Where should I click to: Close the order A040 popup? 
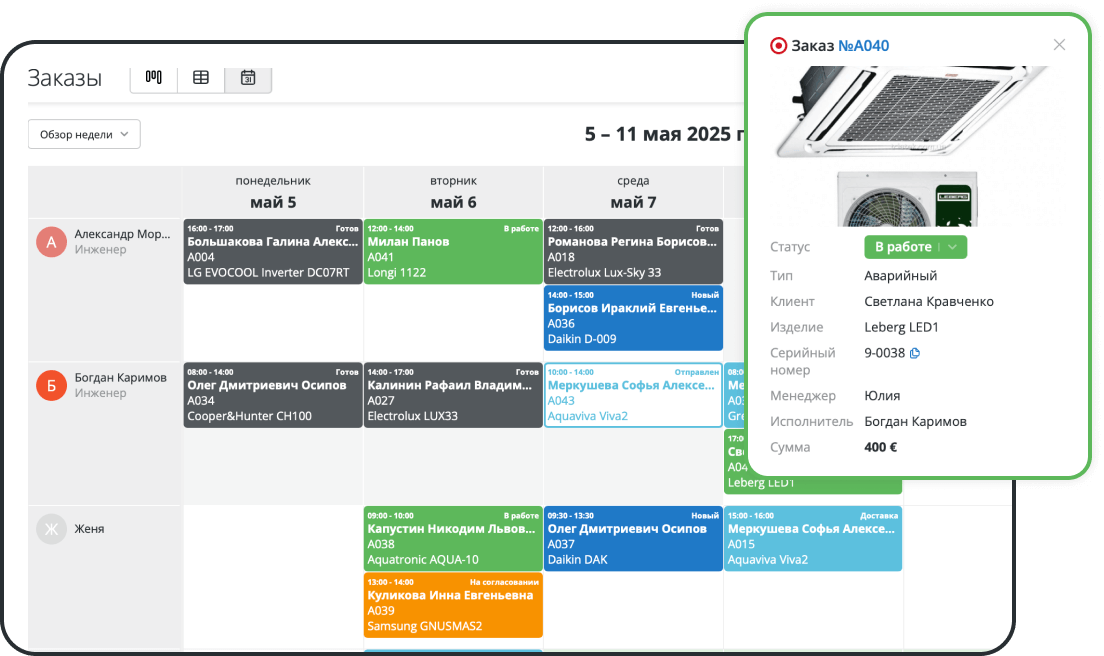click(1059, 45)
